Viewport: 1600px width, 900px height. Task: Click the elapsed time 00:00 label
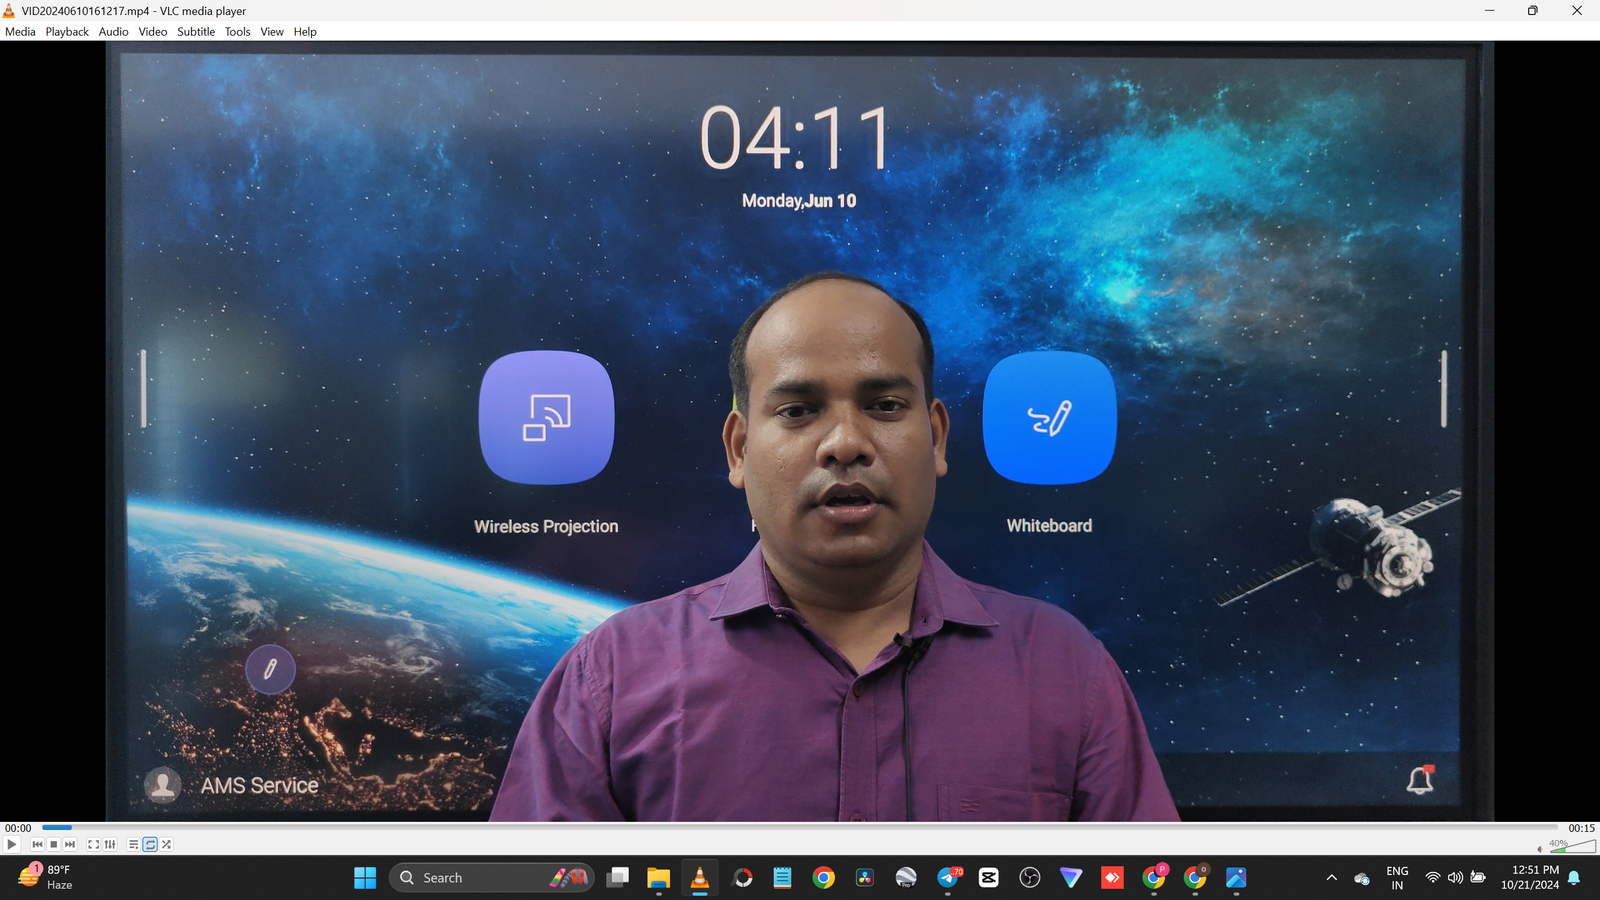(18, 828)
